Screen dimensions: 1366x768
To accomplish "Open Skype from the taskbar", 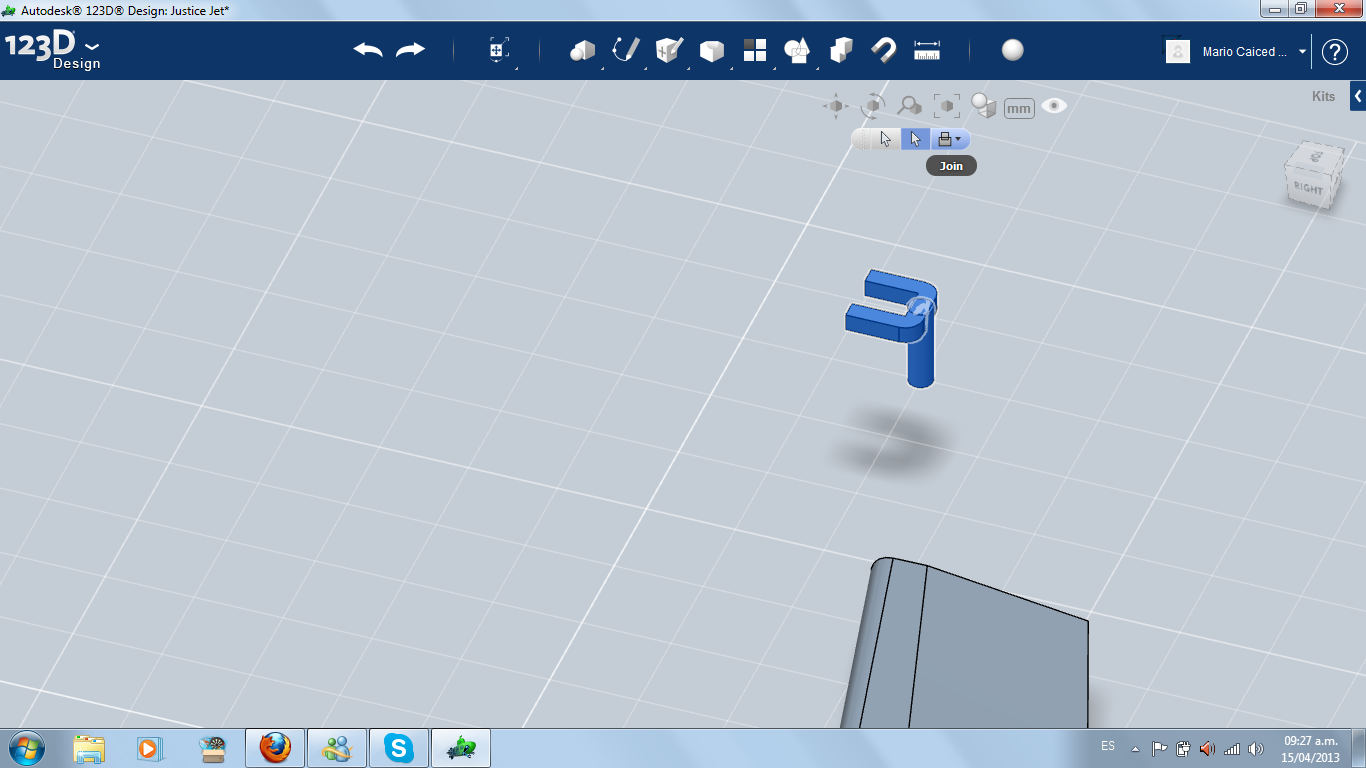I will (399, 748).
